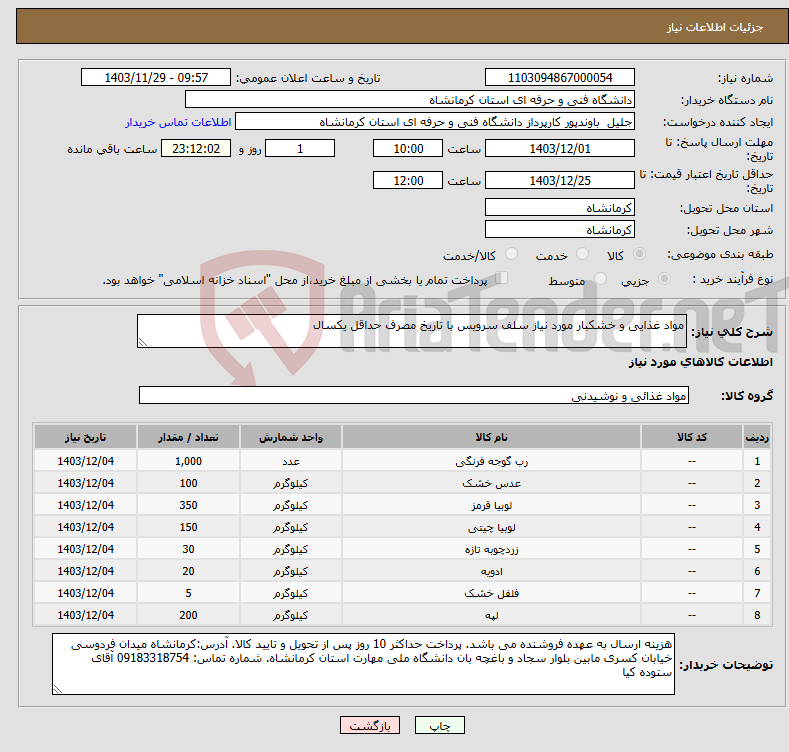Image resolution: width=789 pixels, height=752 pixels.
Task: Click the گروه کالا field مواد غذائی و نوشیدنی
Action: (414, 396)
